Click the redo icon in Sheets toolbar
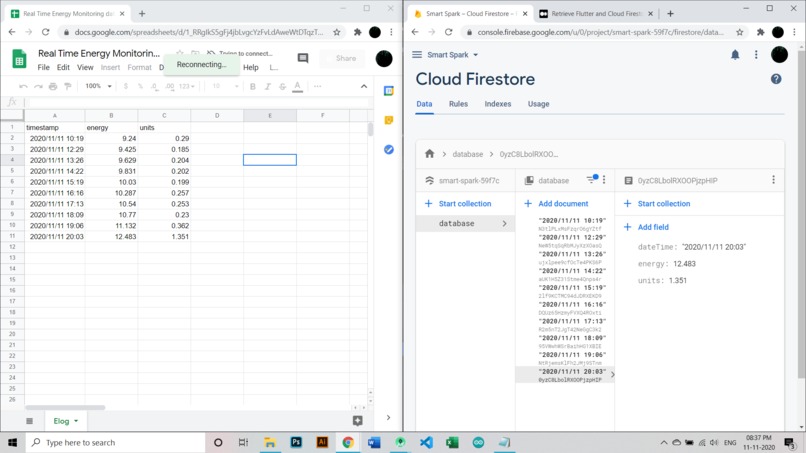The height and width of the screenshot is (453, 806). [38, 86]
